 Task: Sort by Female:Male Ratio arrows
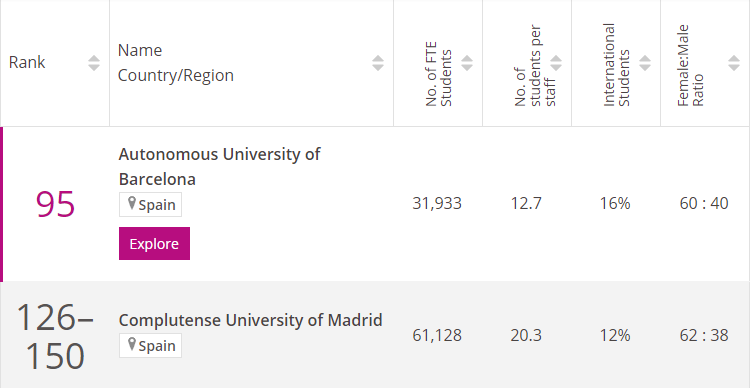pyautogui.click(x=734, y=63)
